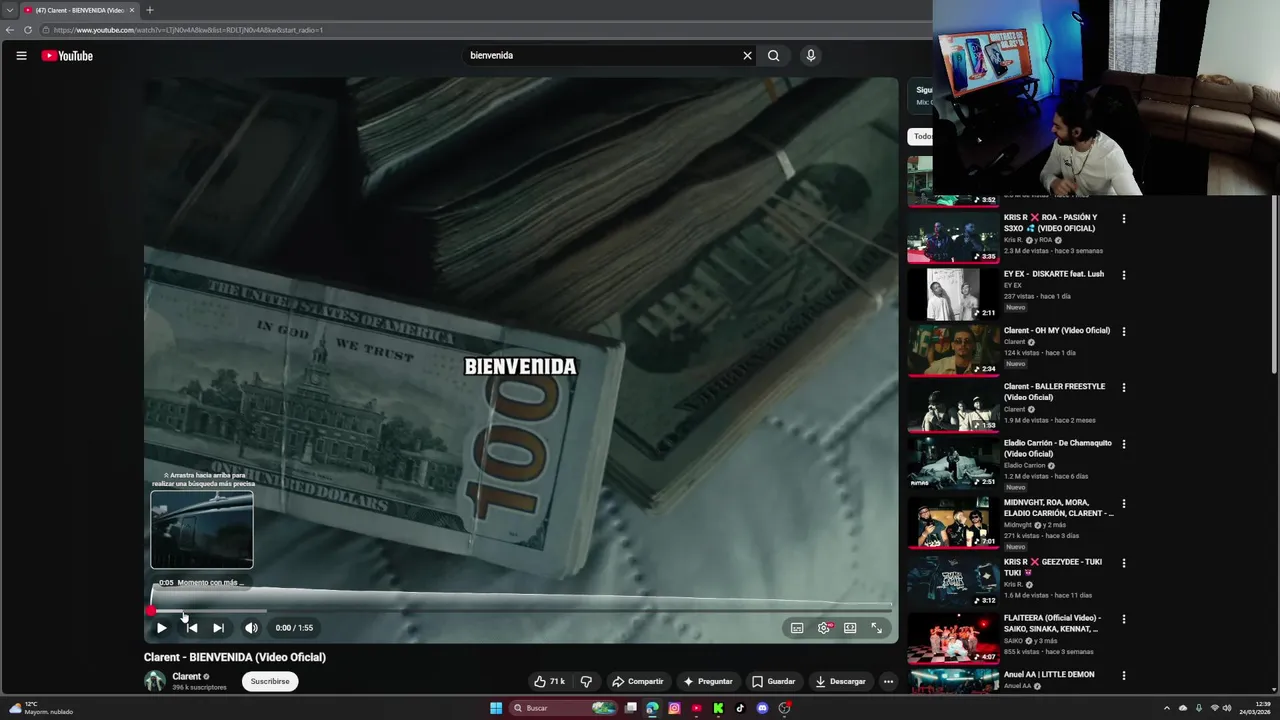1280x720 pixels.
Task: Open the player settings gear
Action: [x=824, y=628]
